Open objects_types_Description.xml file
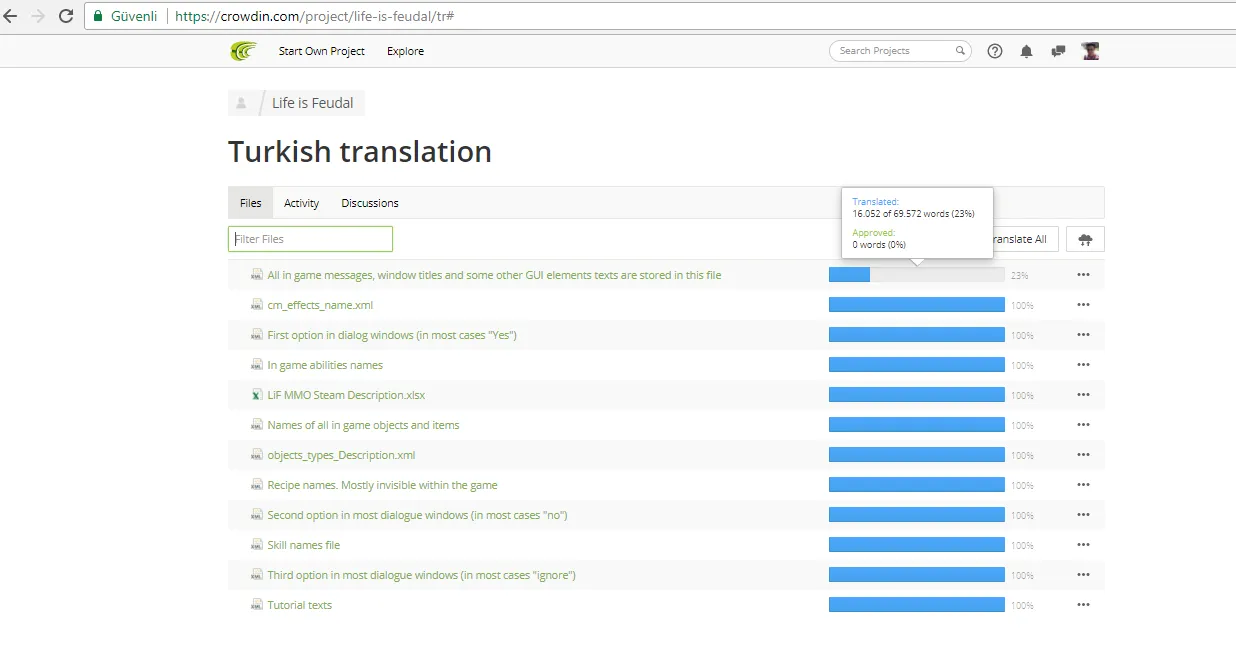 pos(341,455)
